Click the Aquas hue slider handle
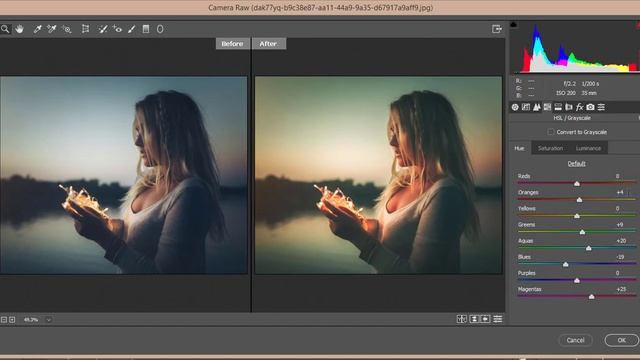Viewport: 640px width, 360px height. pos(589,248)
